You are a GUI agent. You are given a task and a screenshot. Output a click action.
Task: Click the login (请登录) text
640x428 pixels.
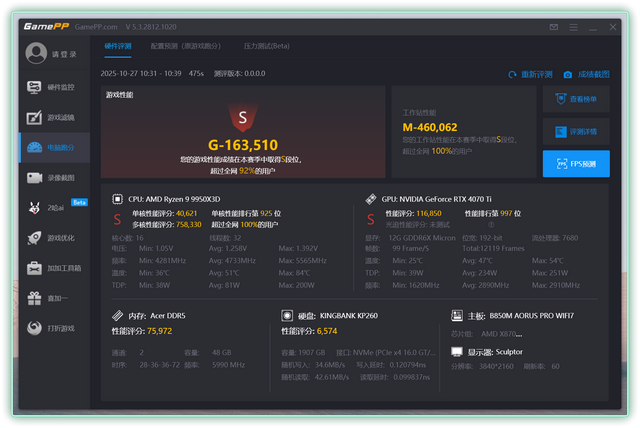[64, 54]
